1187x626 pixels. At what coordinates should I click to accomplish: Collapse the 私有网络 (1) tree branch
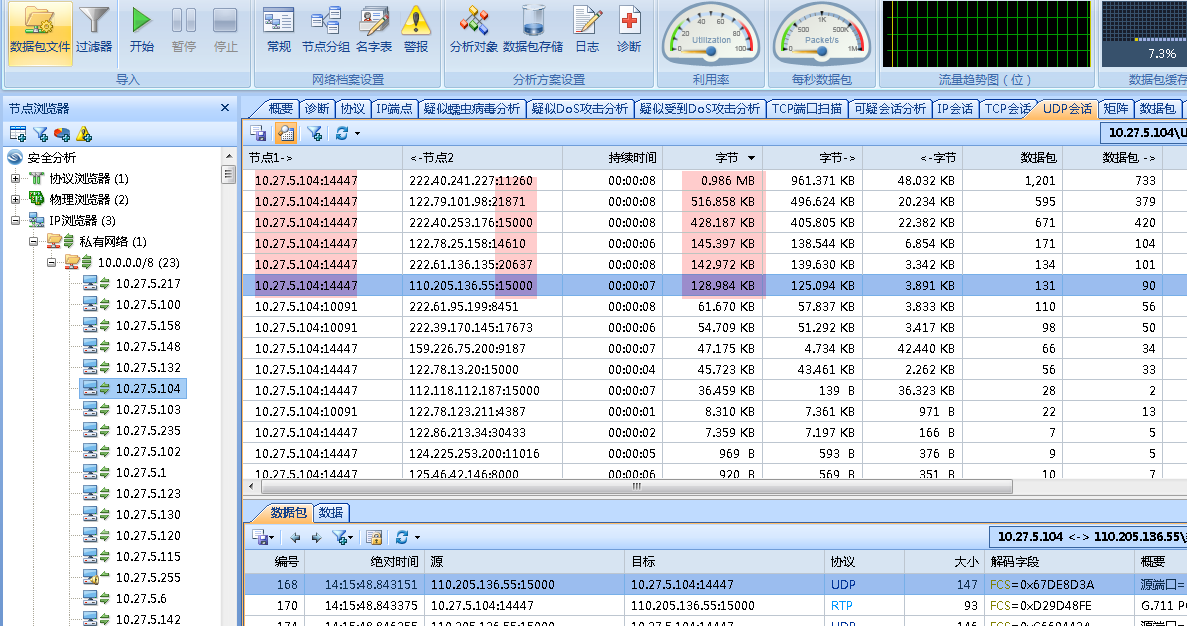click(31, 241)
